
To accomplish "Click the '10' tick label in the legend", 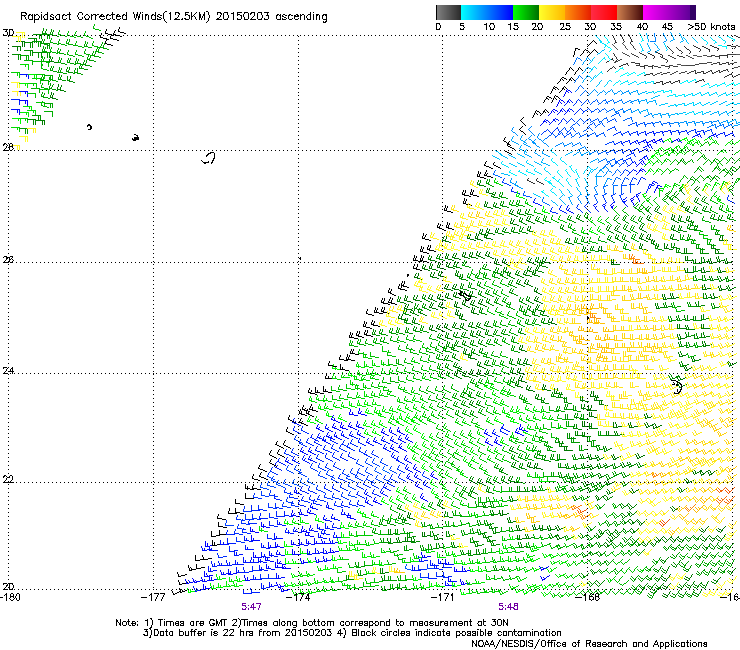I will [x=489, y=27].
